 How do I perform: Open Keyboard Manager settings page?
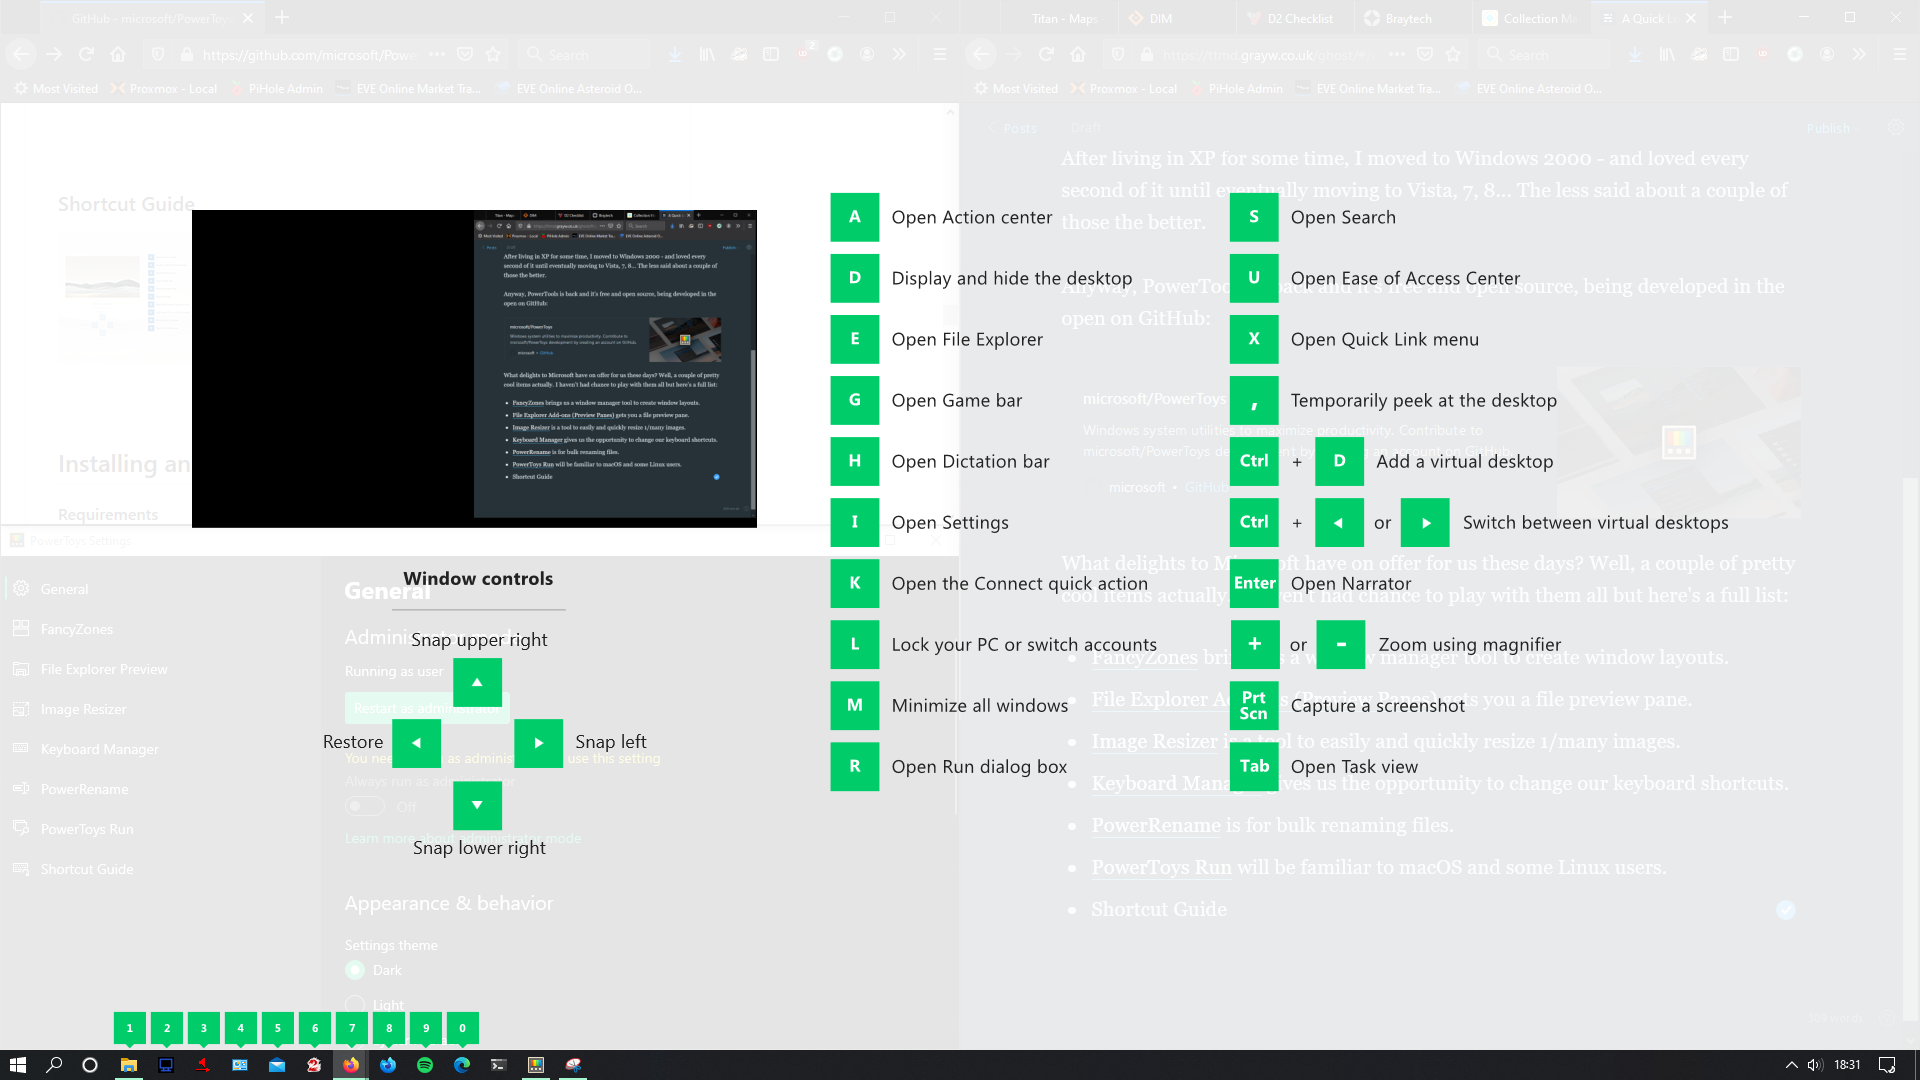pos(100,749)
